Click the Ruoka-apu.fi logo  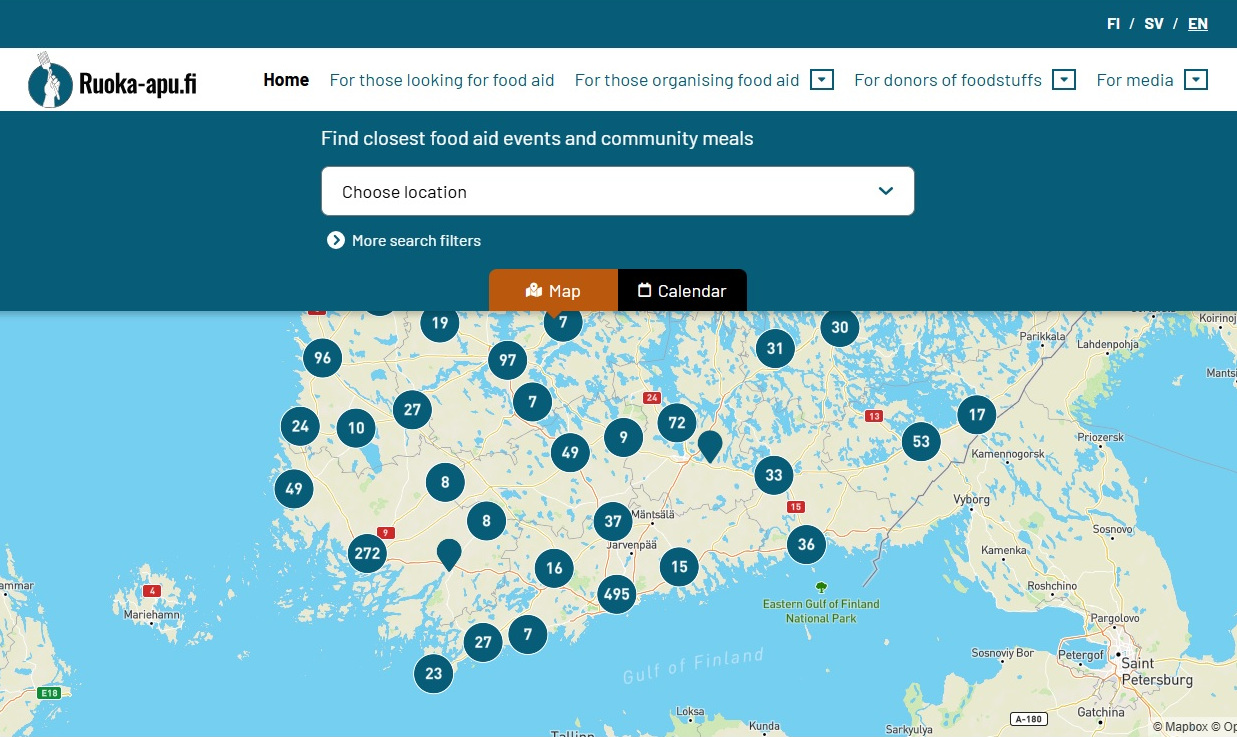112,80
